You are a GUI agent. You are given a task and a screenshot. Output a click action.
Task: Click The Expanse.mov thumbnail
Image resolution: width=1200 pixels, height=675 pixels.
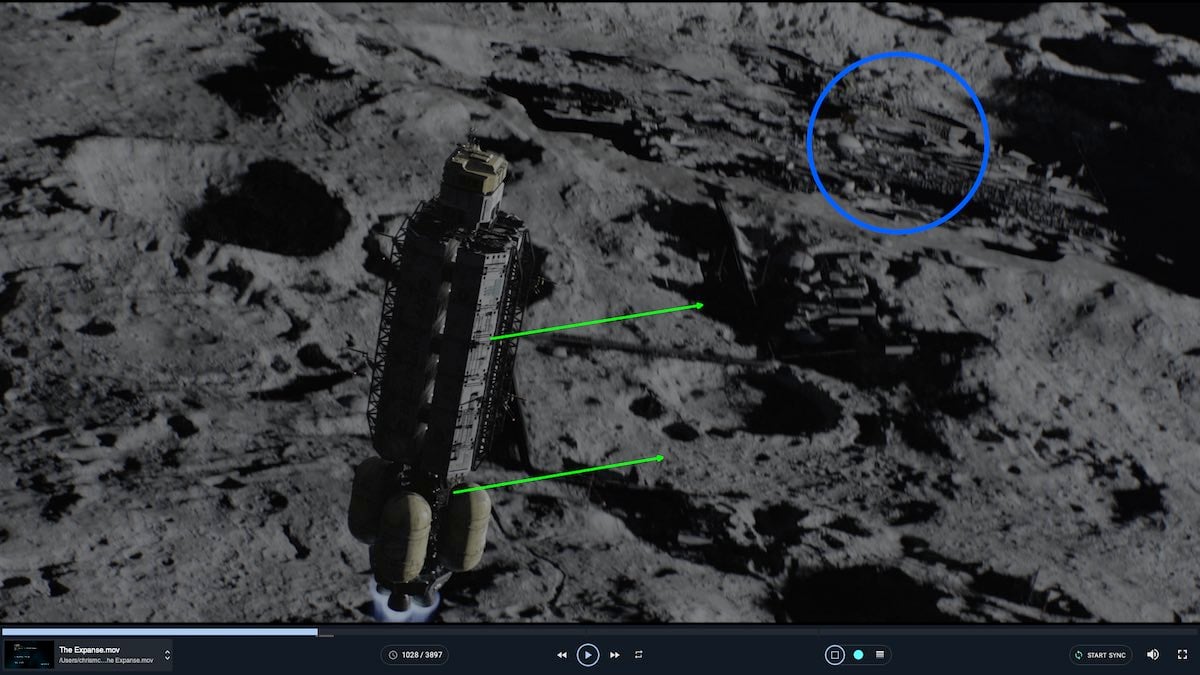[28, 655]
